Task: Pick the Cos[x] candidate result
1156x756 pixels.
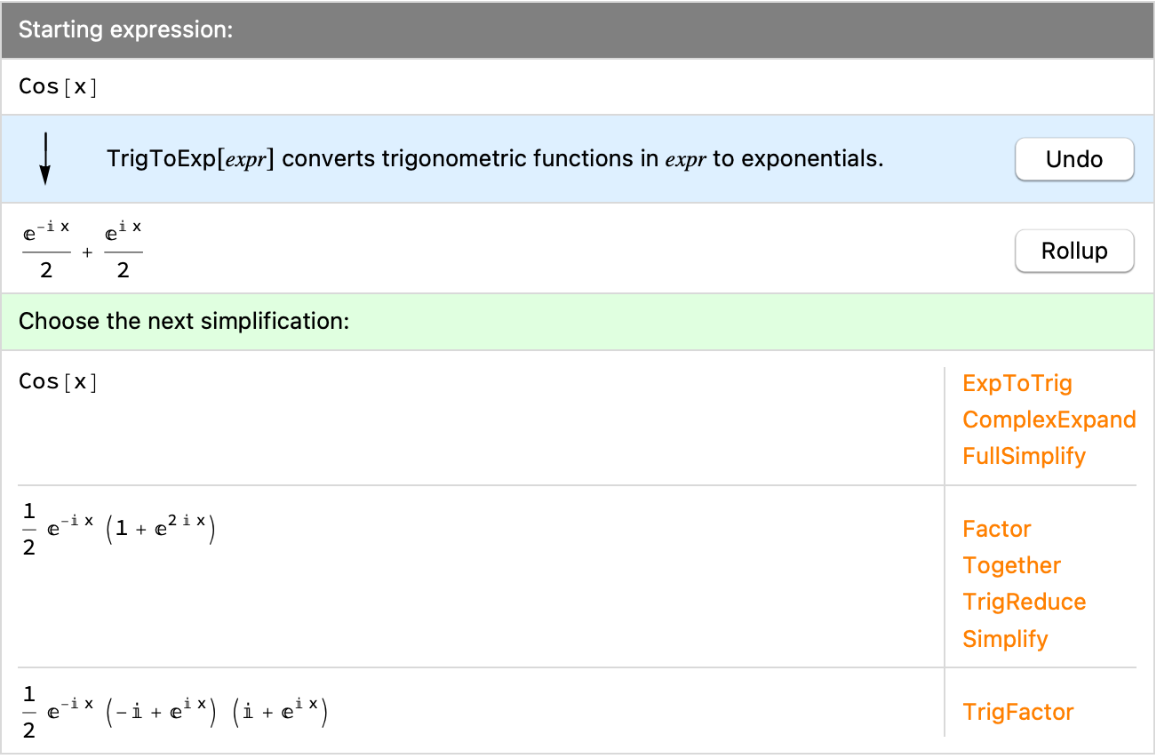Action: click(x=58, y=382)
